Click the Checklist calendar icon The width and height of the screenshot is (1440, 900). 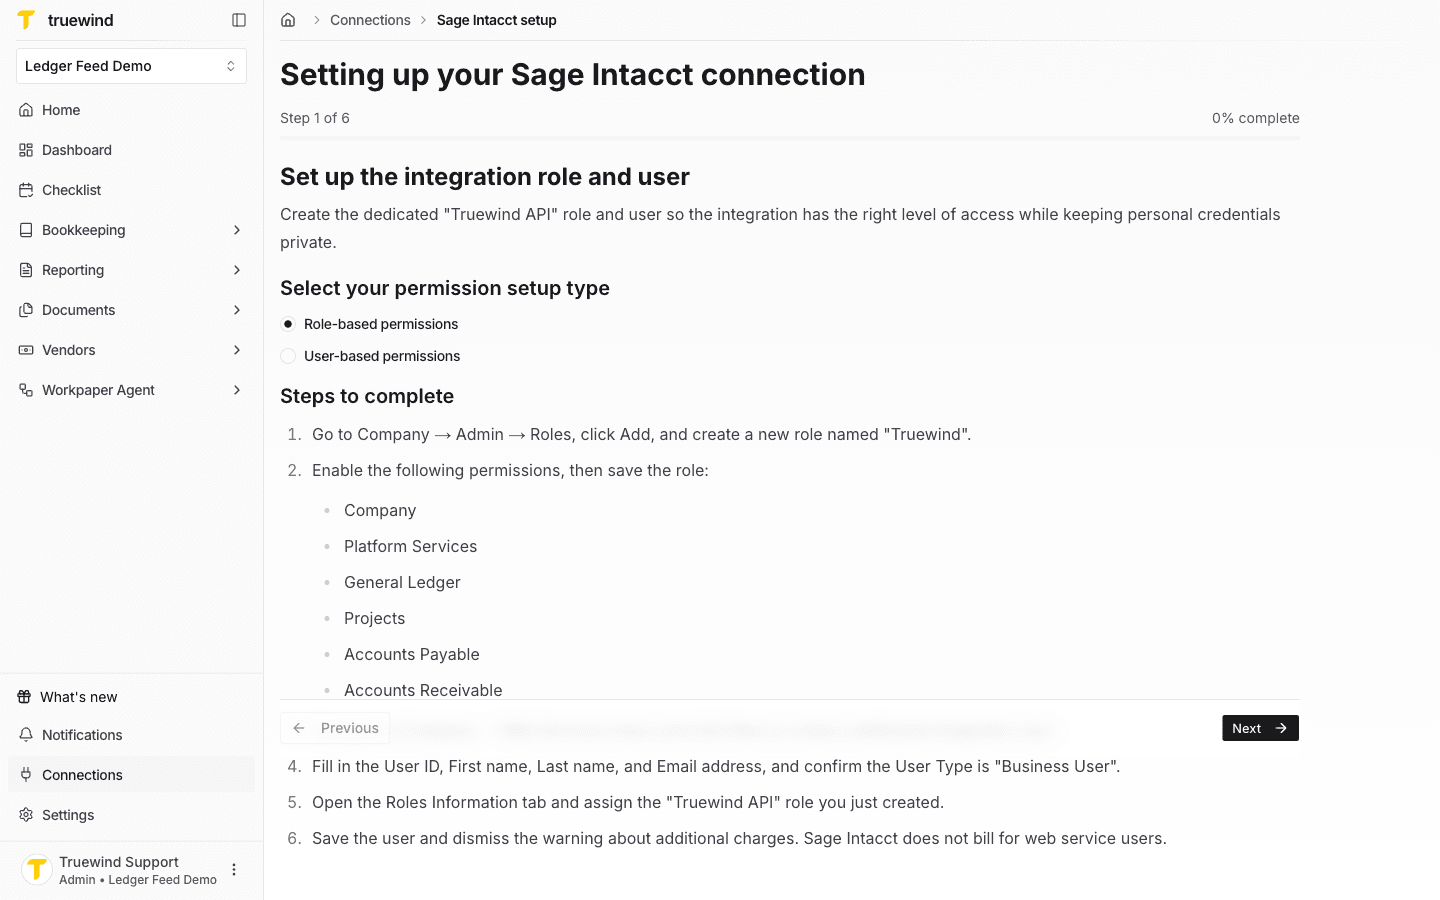(x=24, y=190)
